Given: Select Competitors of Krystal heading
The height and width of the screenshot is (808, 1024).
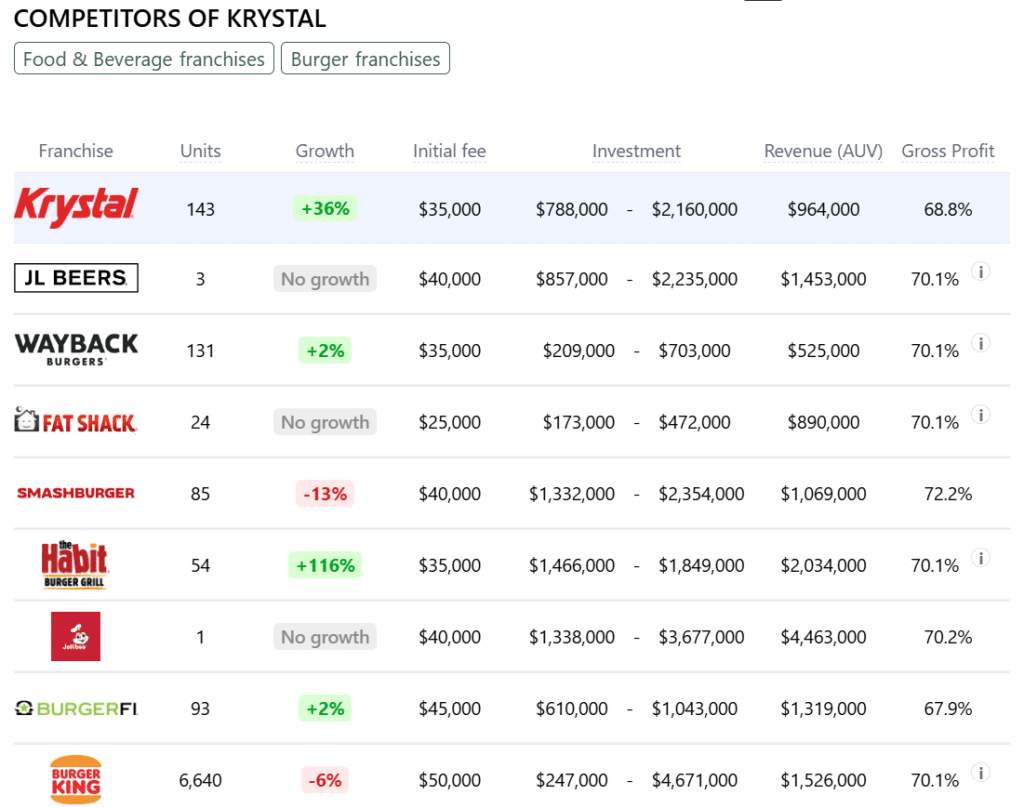Looking at the screenshot, I should click(x=170, y=18).
